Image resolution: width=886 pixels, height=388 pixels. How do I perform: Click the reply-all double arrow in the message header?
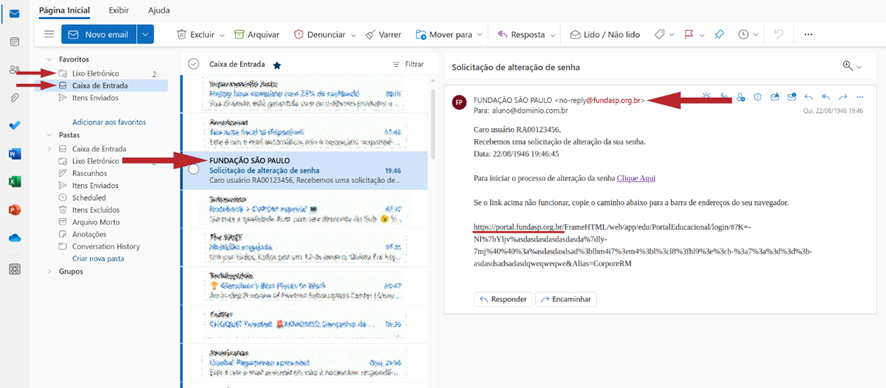[826, 97]
